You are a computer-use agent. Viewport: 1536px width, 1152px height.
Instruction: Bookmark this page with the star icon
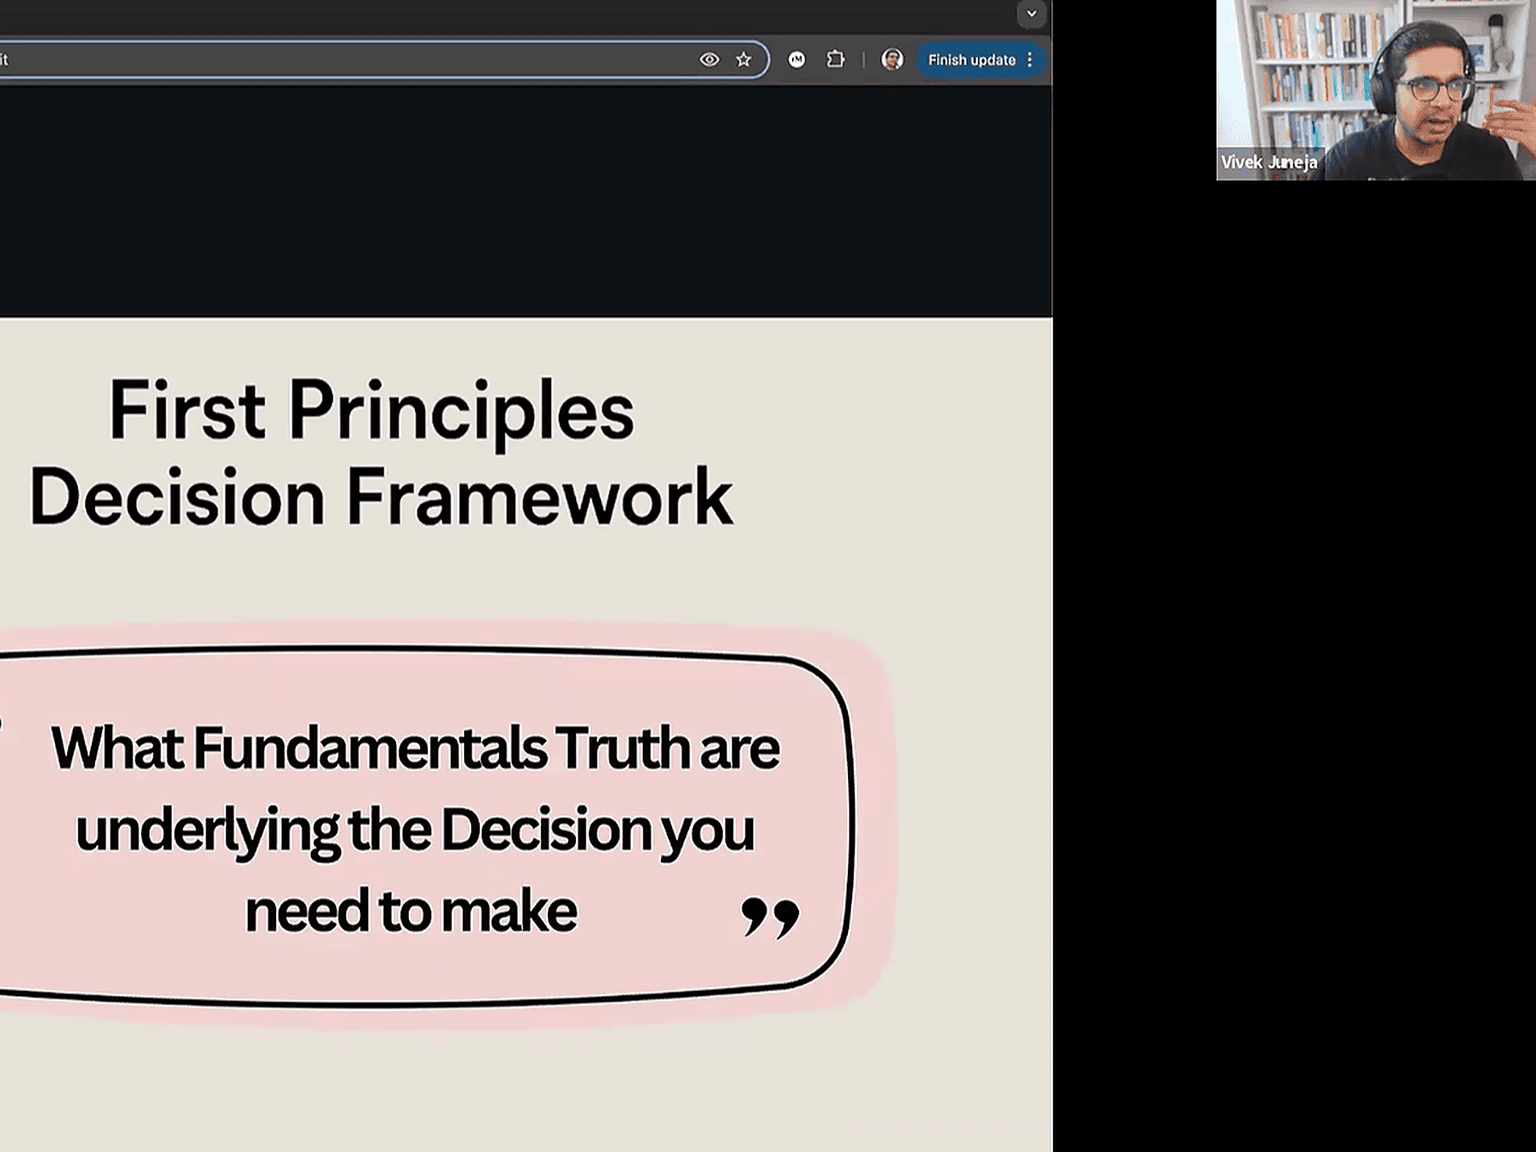743,60
